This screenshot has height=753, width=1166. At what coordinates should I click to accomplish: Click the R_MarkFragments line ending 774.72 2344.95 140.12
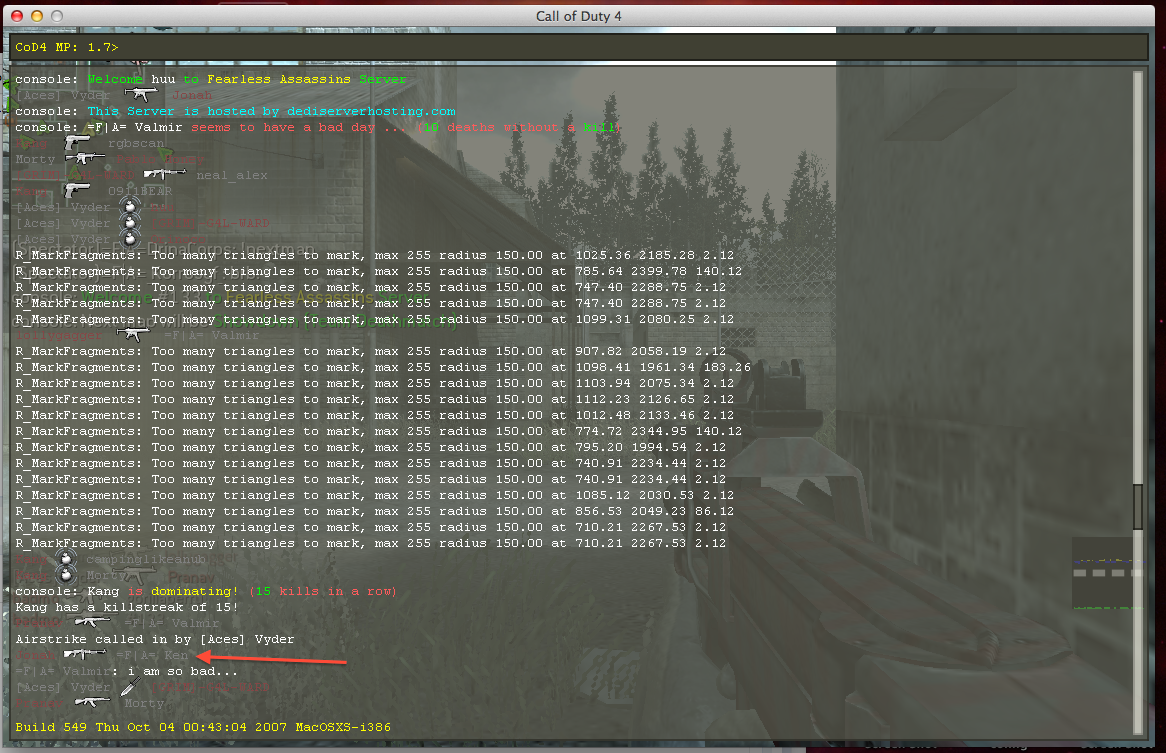pyautogui.click(x=379, y=431)
